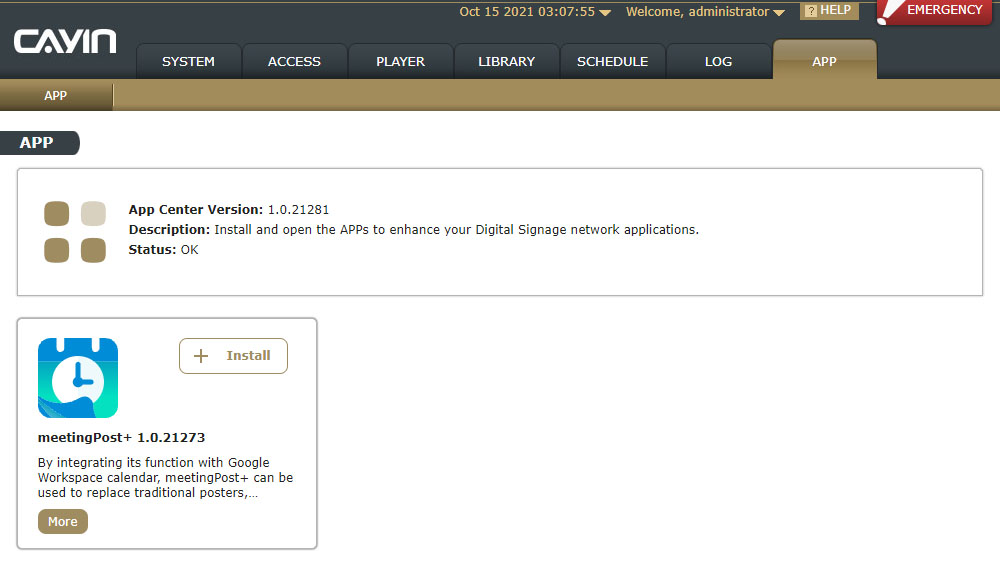View the LOG tab
Image resolution: width=1000 pixels, height=577 pixels.
point(718,61)
